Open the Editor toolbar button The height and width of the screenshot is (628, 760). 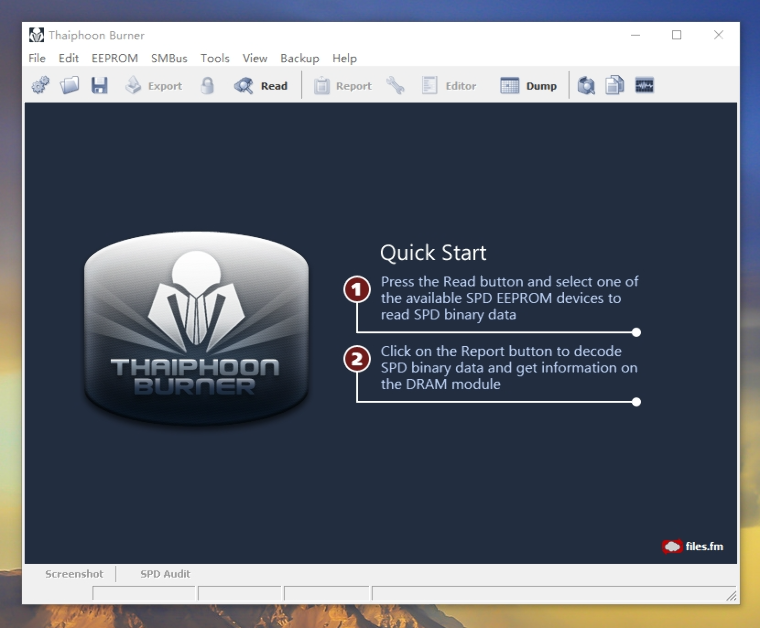tap(449, 86)
